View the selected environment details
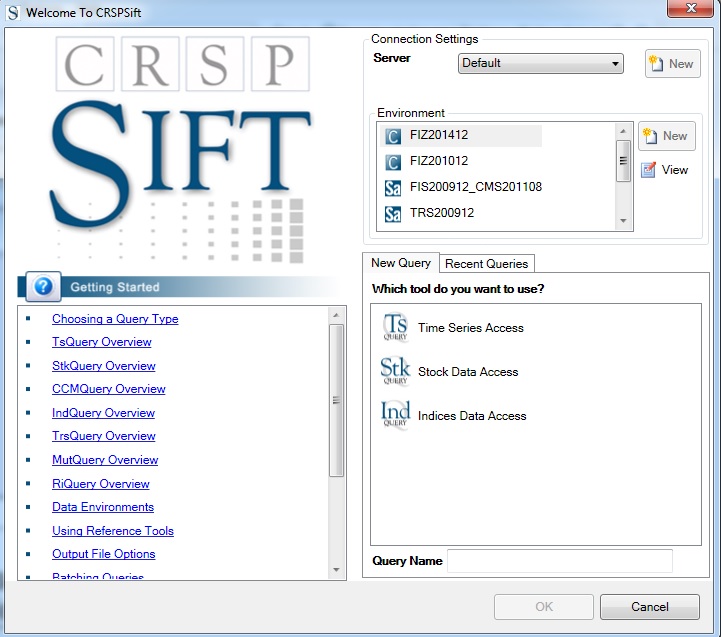This screenshot has height=637, width=721. point(665,170)
